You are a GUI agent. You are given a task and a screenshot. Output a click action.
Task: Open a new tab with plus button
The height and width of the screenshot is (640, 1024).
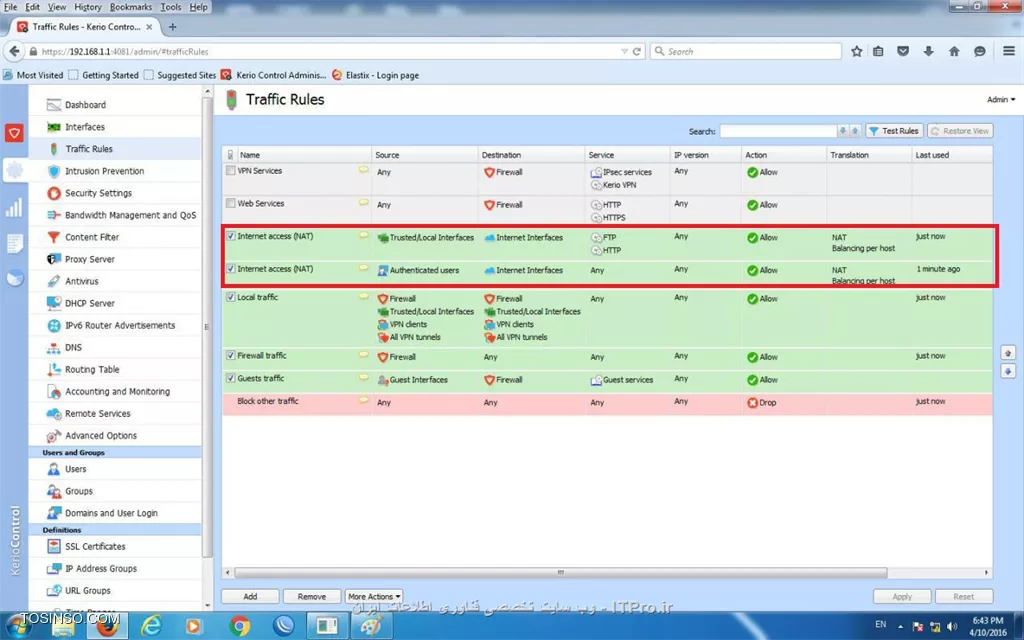pos(172,27)
